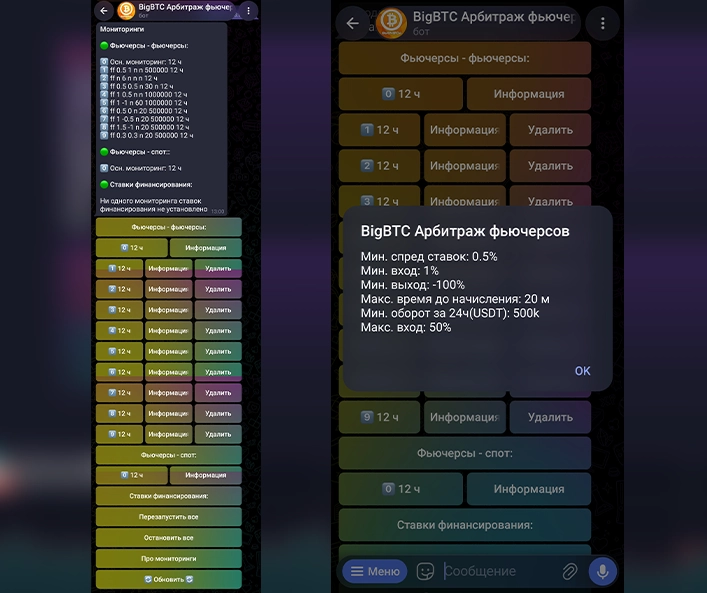Open Информация for monitoring 2 in the right phone
The image size is (707, 593).
tap(465, 166)
